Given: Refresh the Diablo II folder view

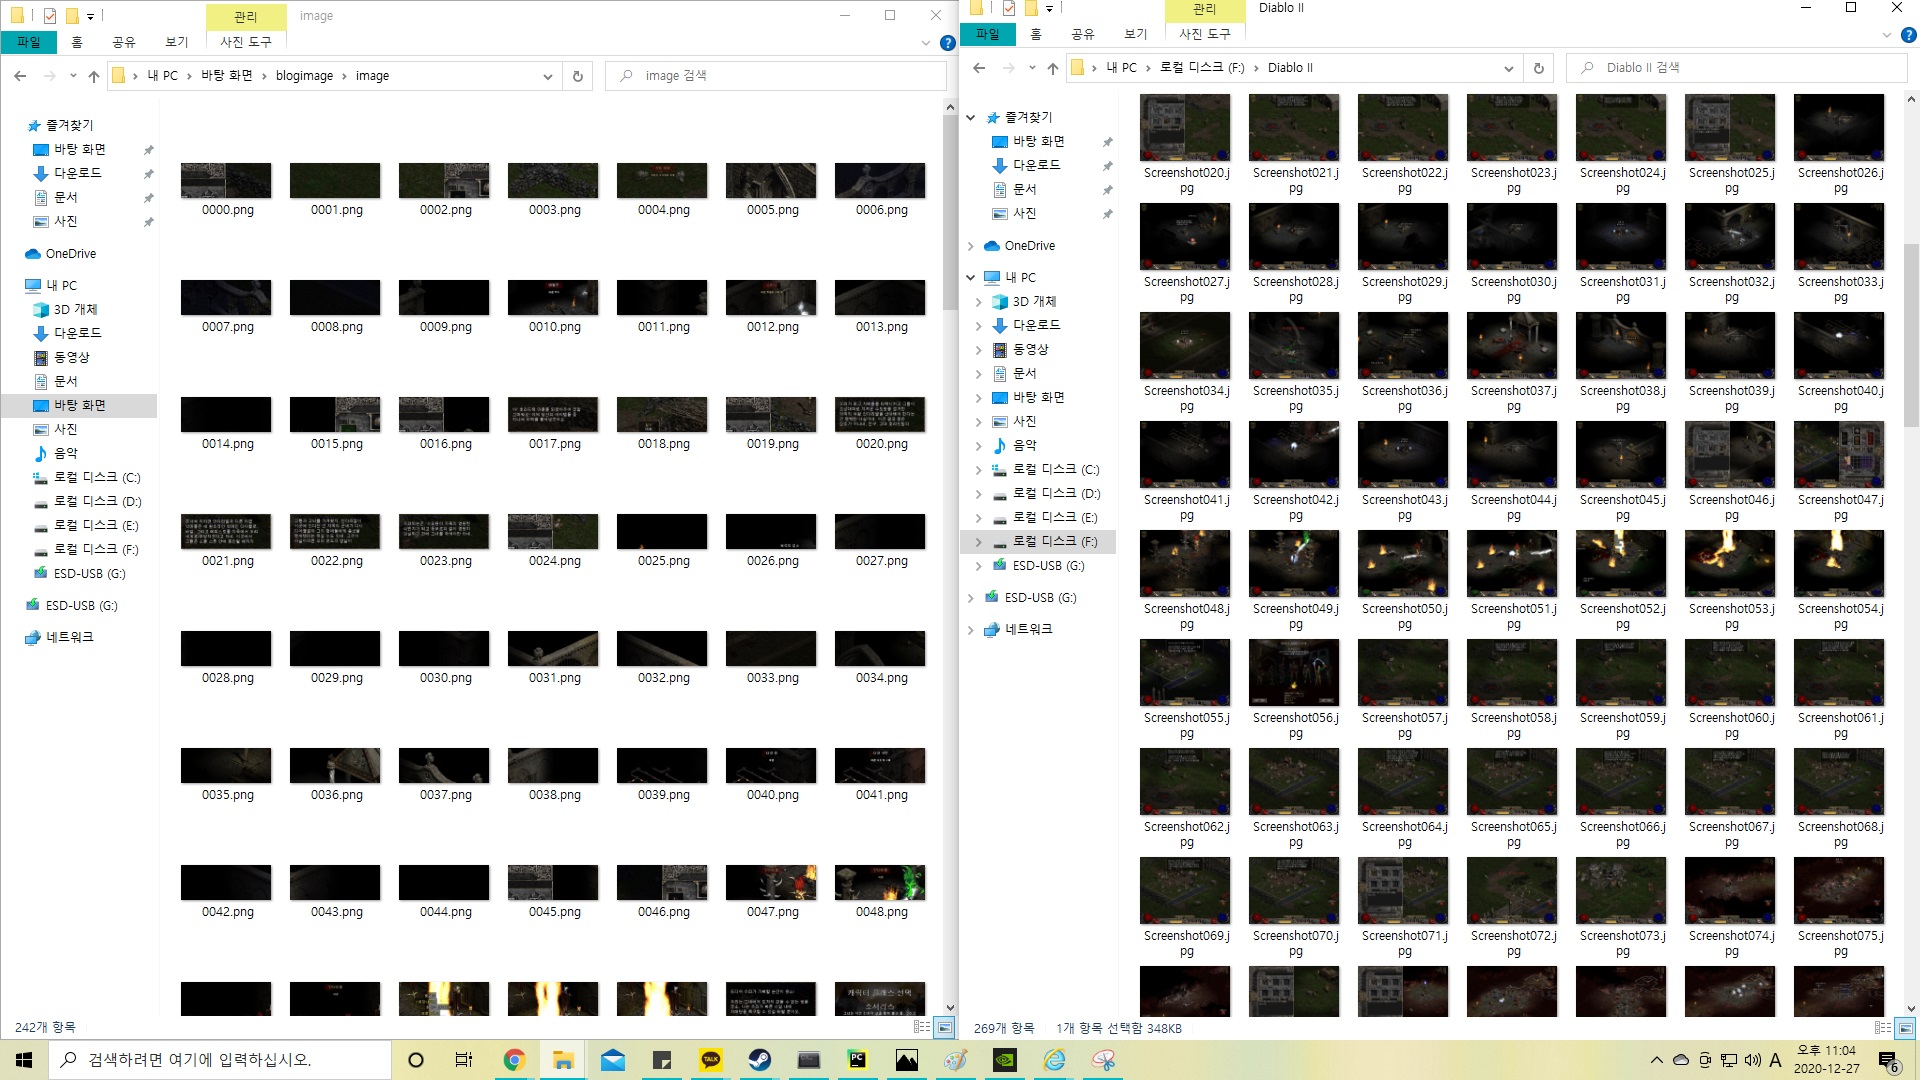Looking at the screenshot, I should [x=1539, y=68].
